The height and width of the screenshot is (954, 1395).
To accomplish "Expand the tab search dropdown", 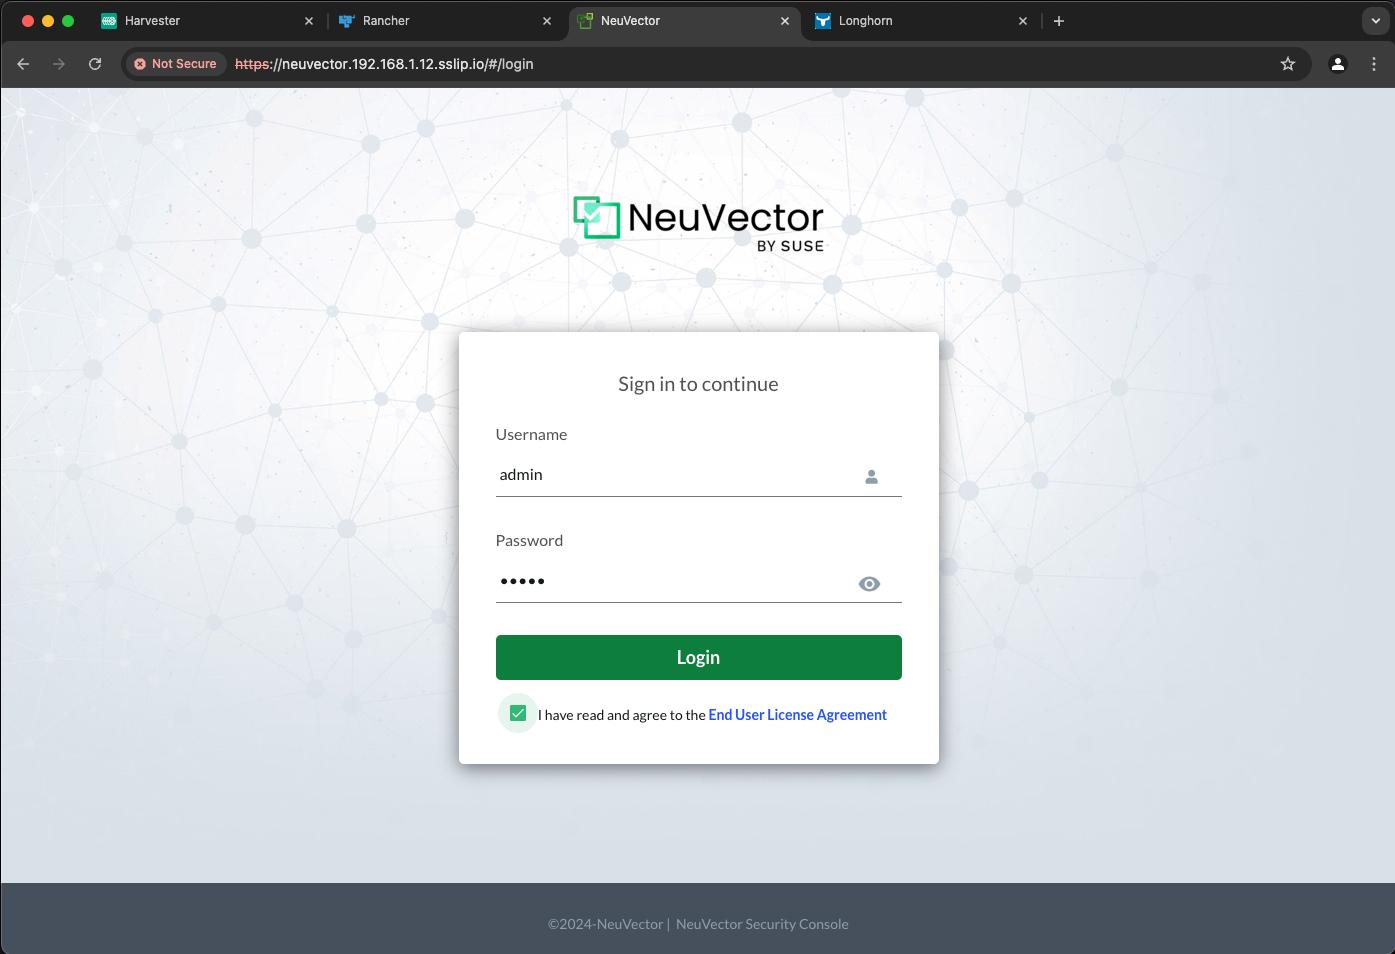I will coord(1376,21).
